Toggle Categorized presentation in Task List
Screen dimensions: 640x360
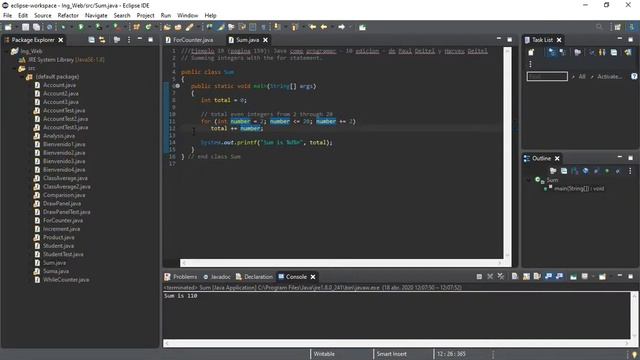tap(552, 52)
